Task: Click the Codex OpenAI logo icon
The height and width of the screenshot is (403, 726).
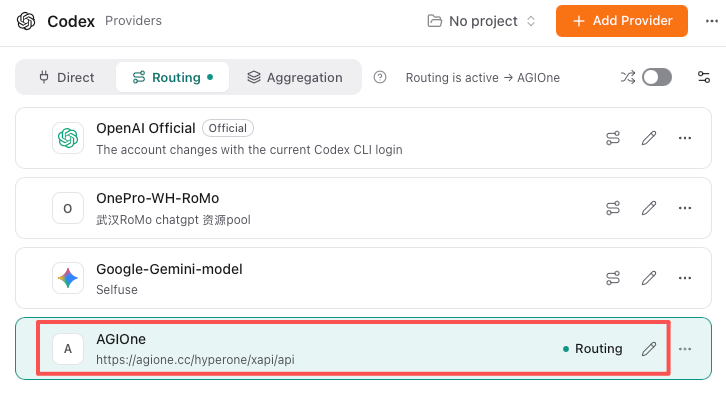Action: [26, 21]
